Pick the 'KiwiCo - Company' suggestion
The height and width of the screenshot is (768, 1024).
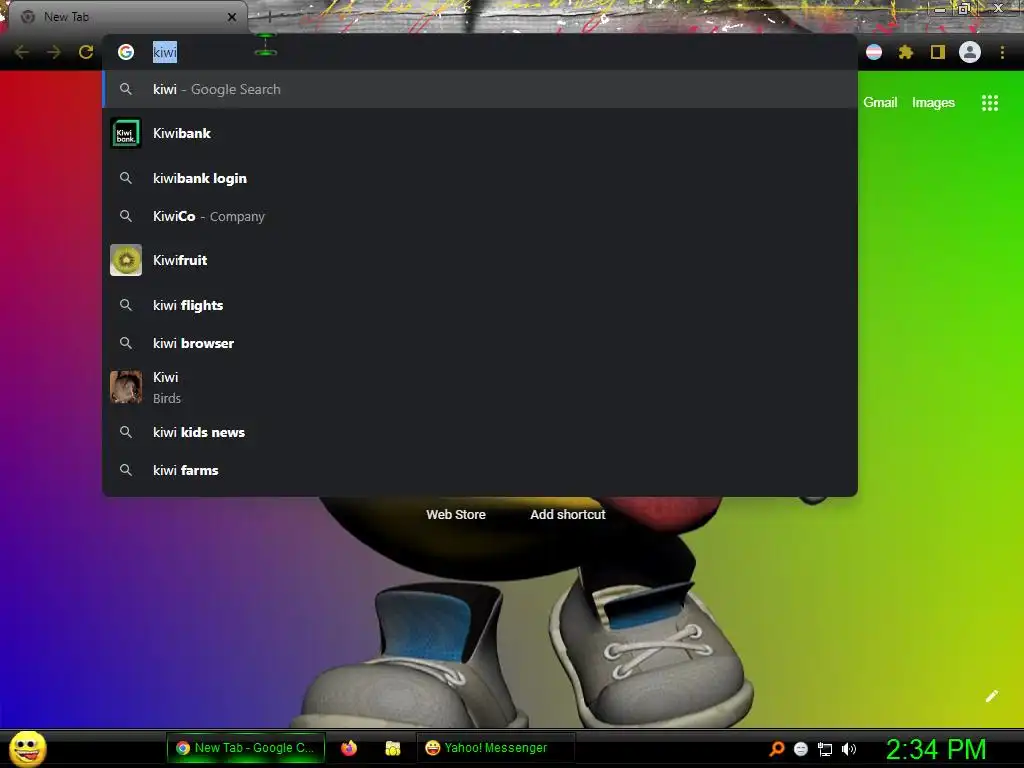[479, 216]
